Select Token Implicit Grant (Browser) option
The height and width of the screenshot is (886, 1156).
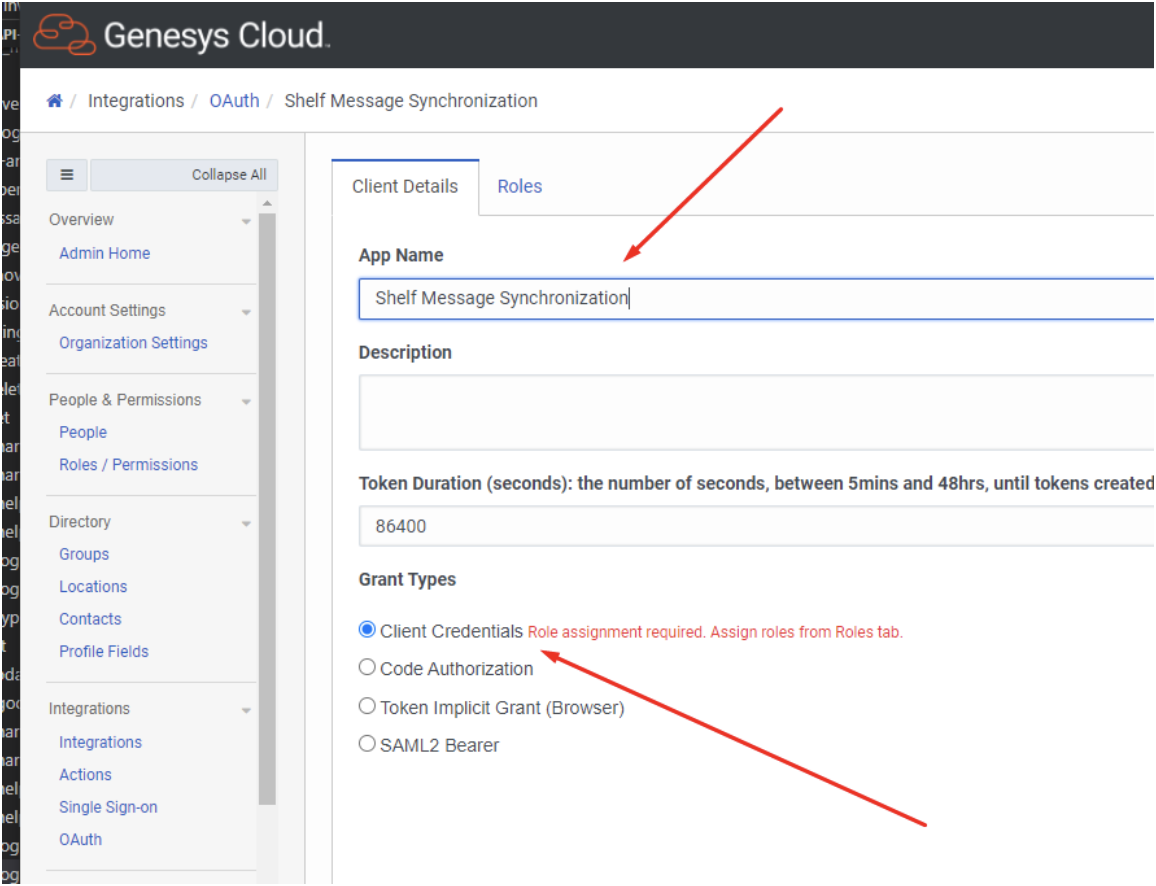pyautogui.click(x=367, y=706)
